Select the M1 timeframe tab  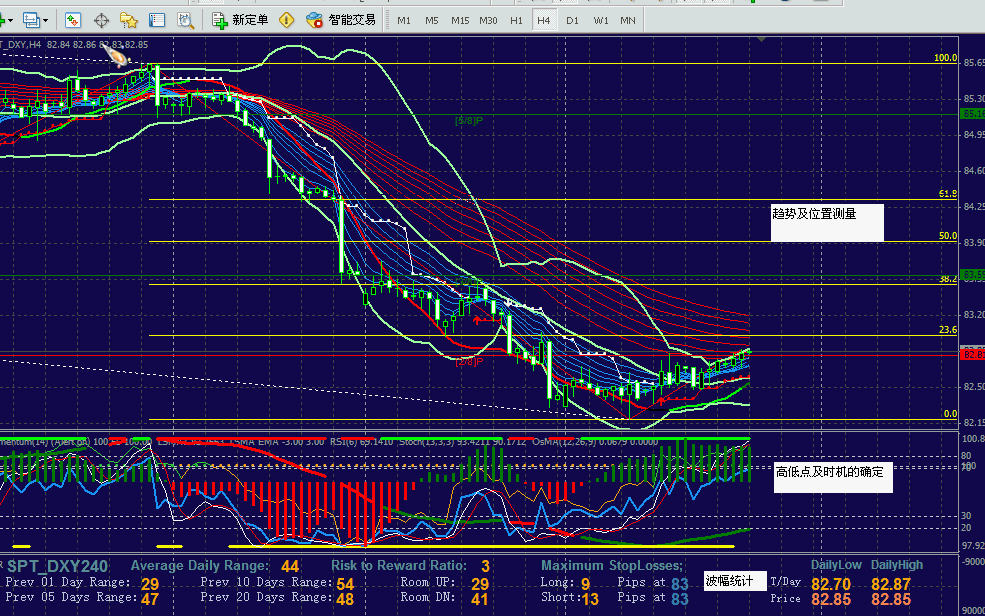(403, 20)
